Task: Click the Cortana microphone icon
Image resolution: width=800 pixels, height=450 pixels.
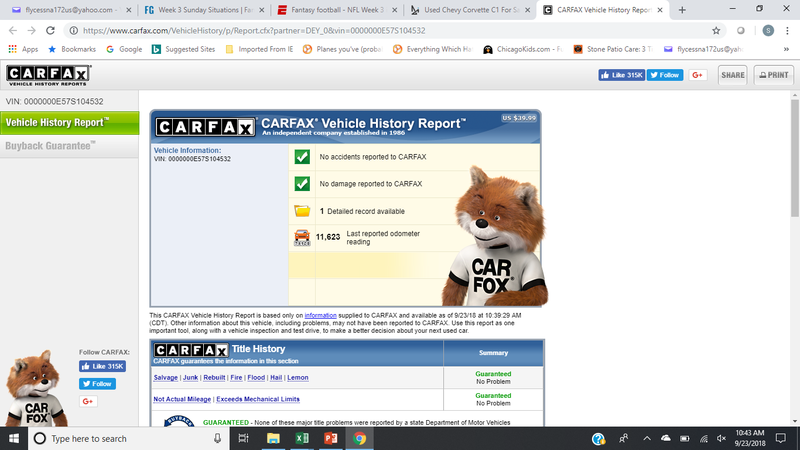Action: (x=217, y=438)
